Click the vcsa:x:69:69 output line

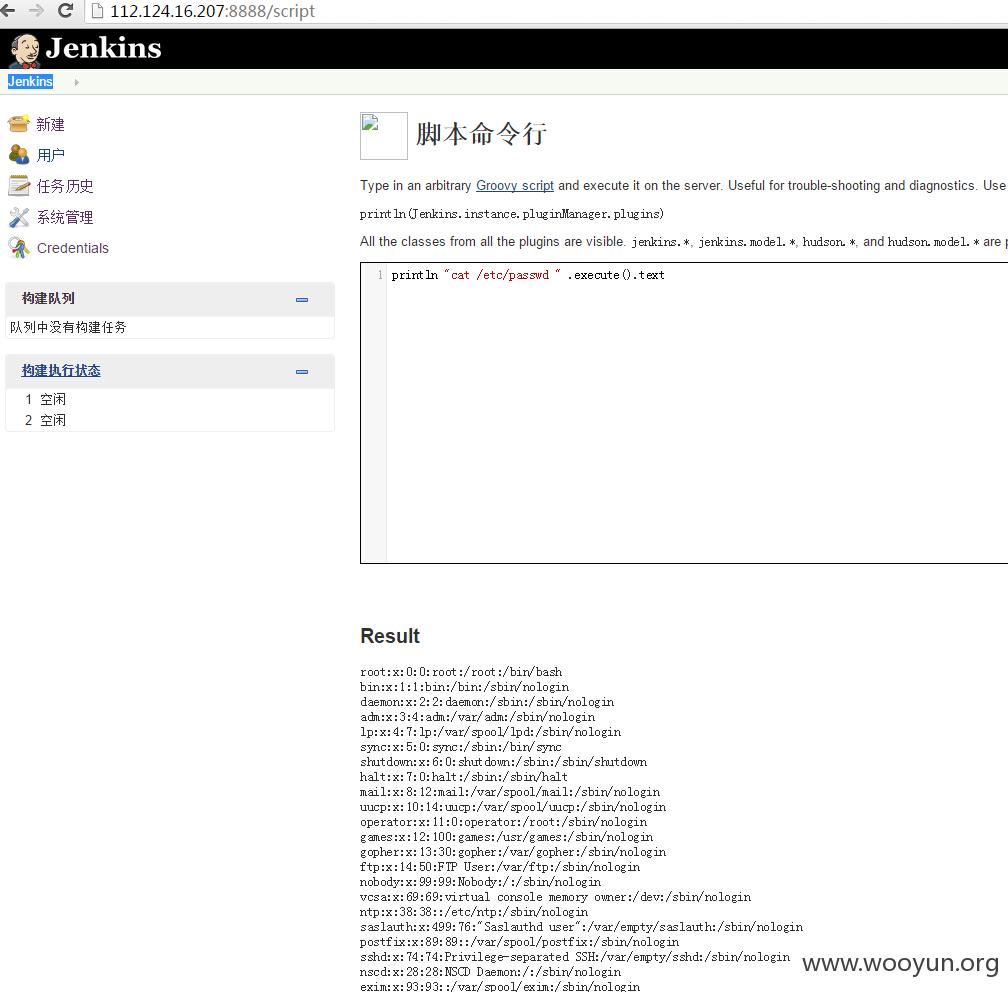555,897
